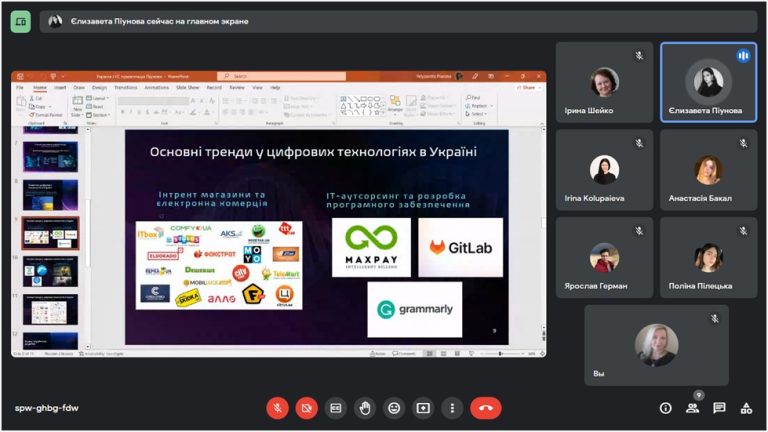This screenshot has height=432, width=768.
Task: Toggle the raise hand button
Action: click(365, 408)
